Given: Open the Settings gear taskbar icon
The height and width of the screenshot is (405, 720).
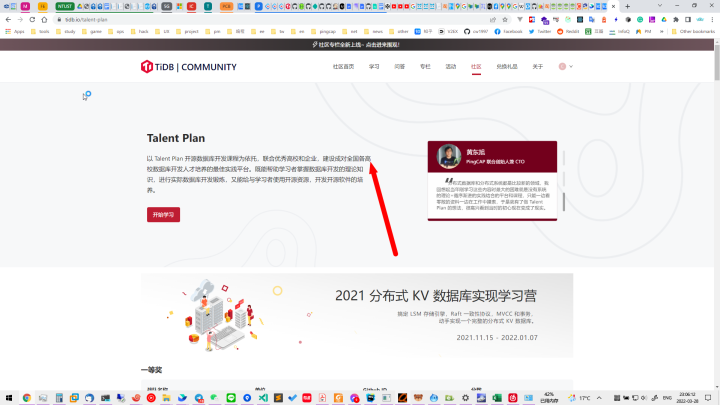Looking at the screenshot, I should [465, 398].
